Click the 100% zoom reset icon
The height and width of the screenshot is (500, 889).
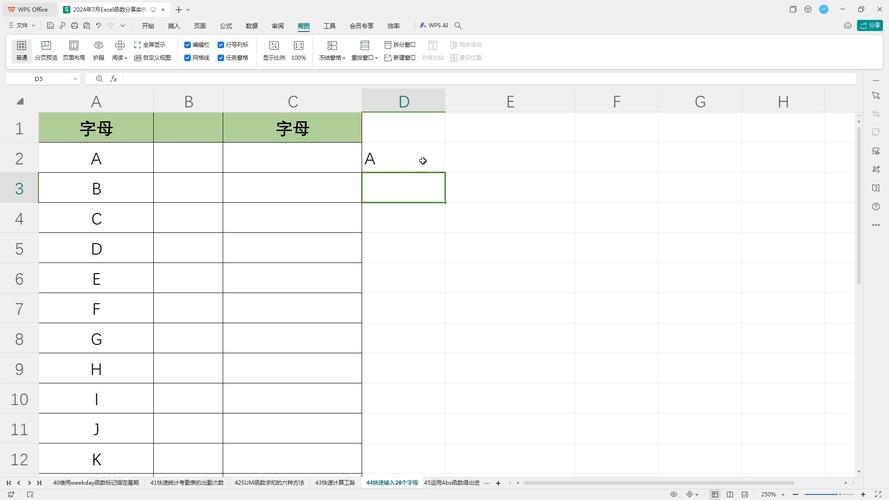point(298,50)
